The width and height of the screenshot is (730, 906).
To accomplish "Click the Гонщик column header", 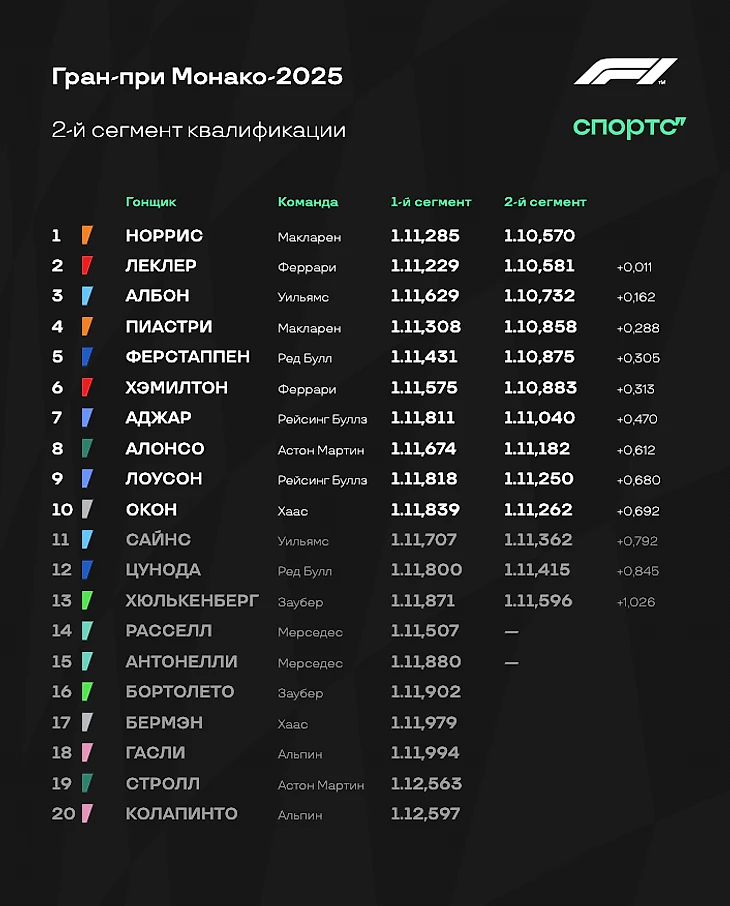I will [151, 202].
